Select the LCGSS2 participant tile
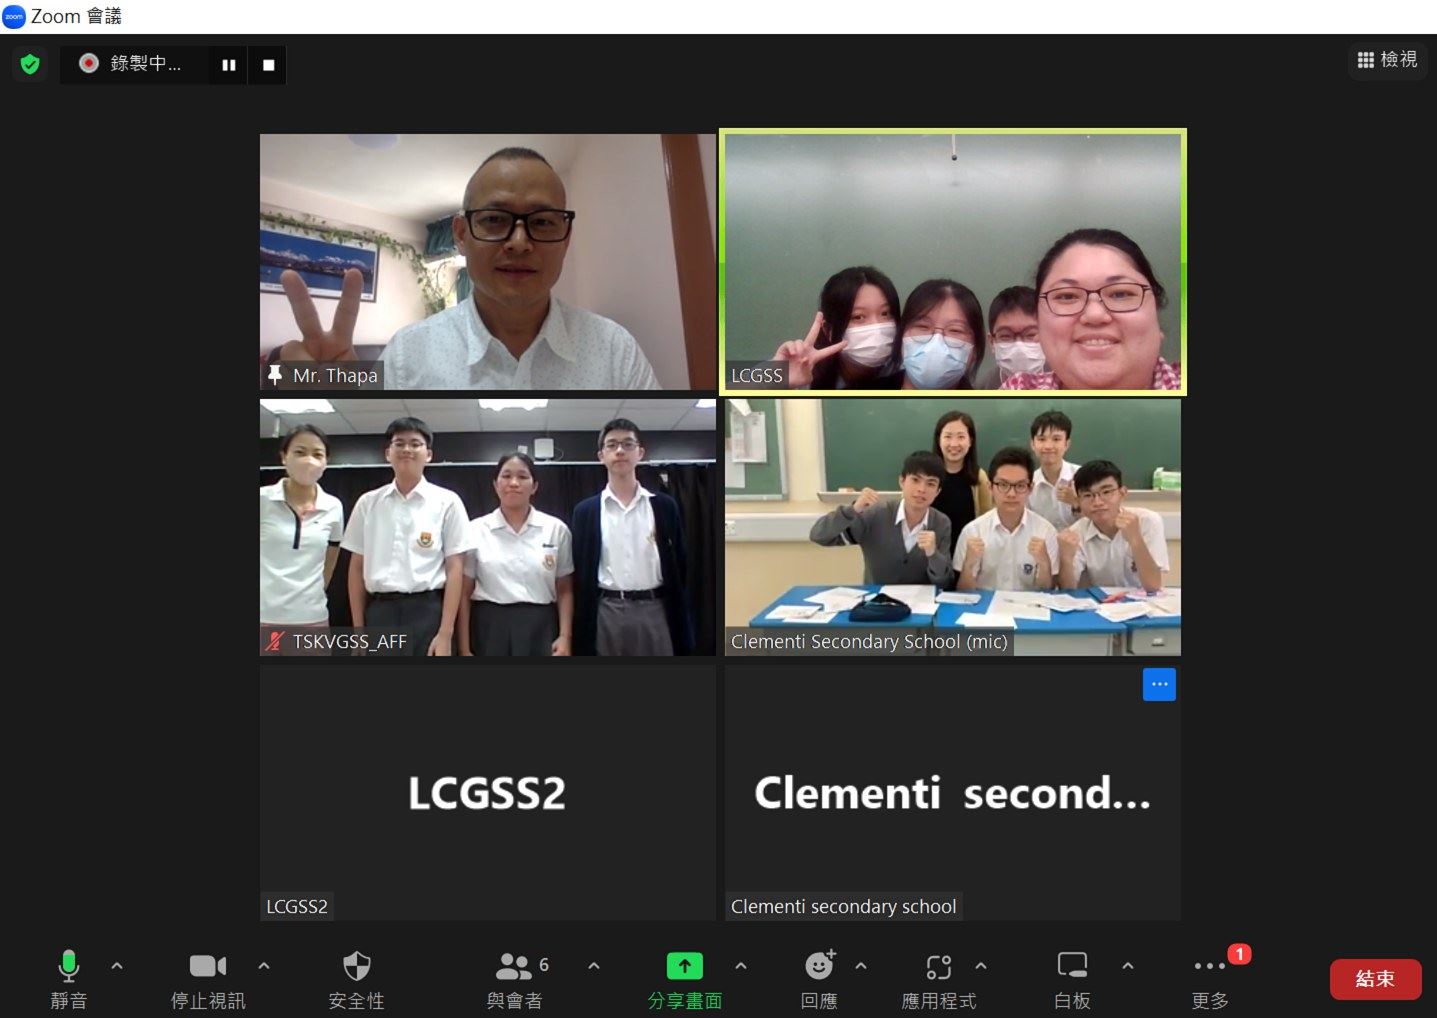The image size is (1437, 1018). (488, 793)
